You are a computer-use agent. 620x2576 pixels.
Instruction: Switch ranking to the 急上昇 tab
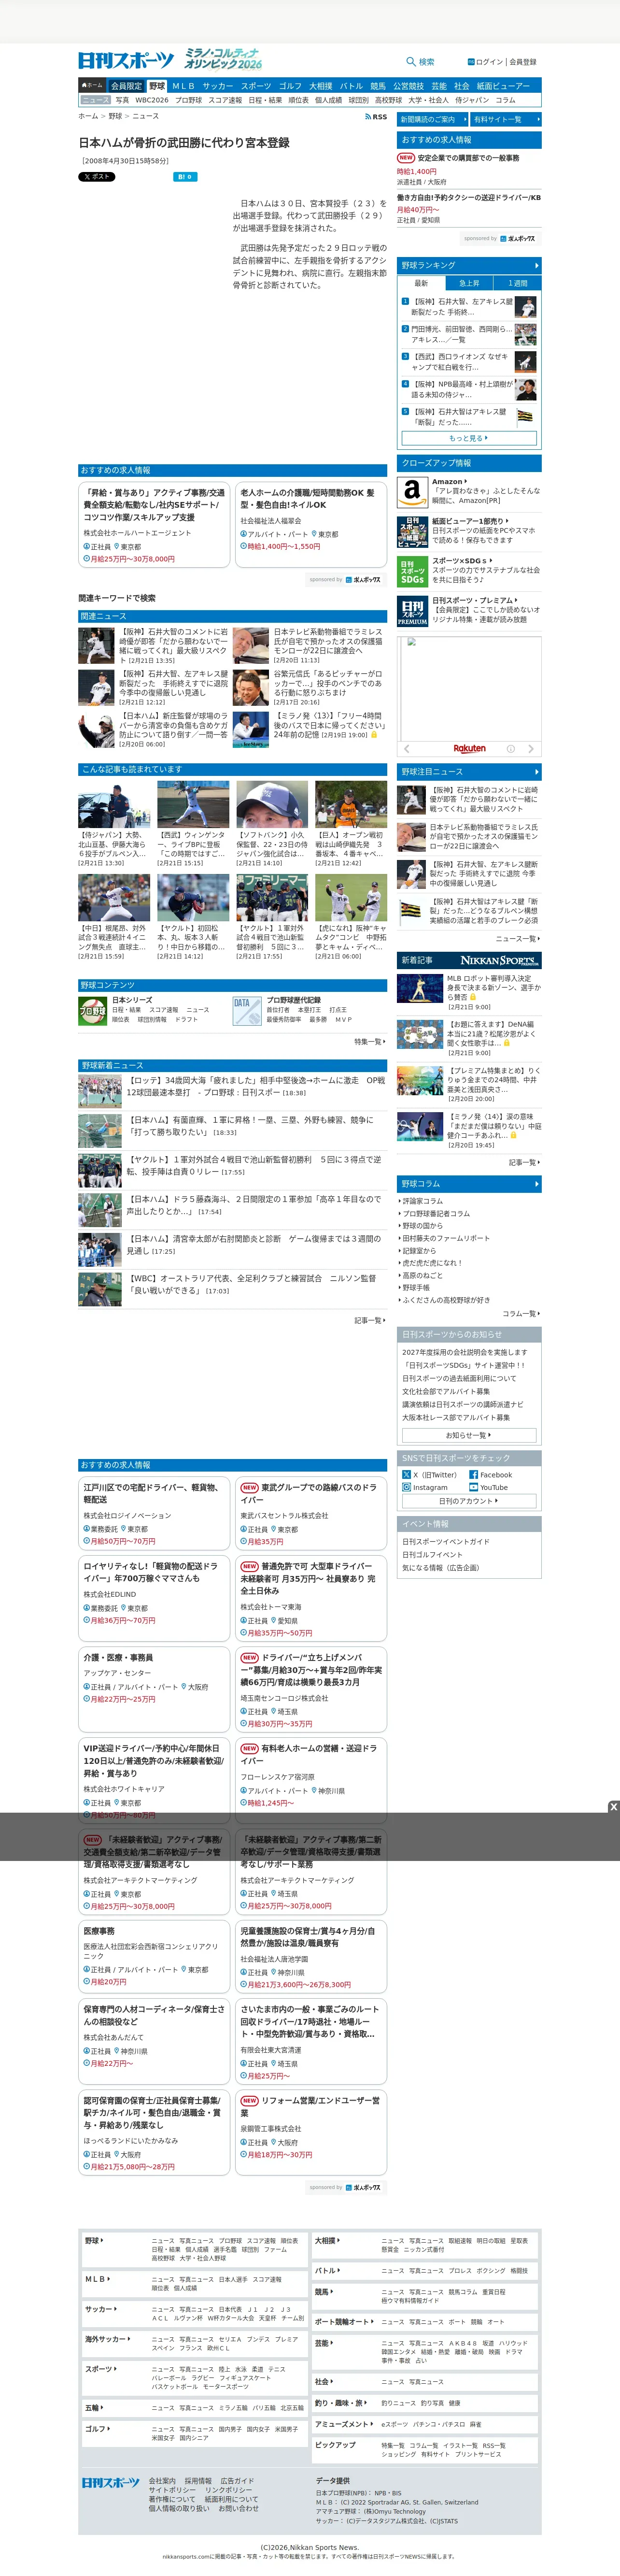[469, 283]
